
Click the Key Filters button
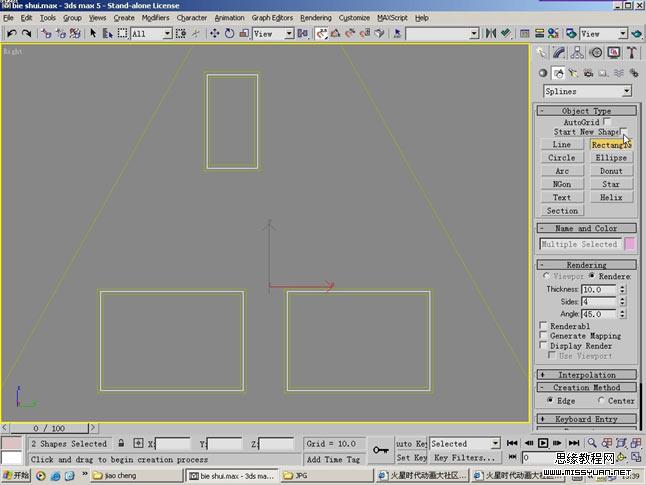coord(465,457)
